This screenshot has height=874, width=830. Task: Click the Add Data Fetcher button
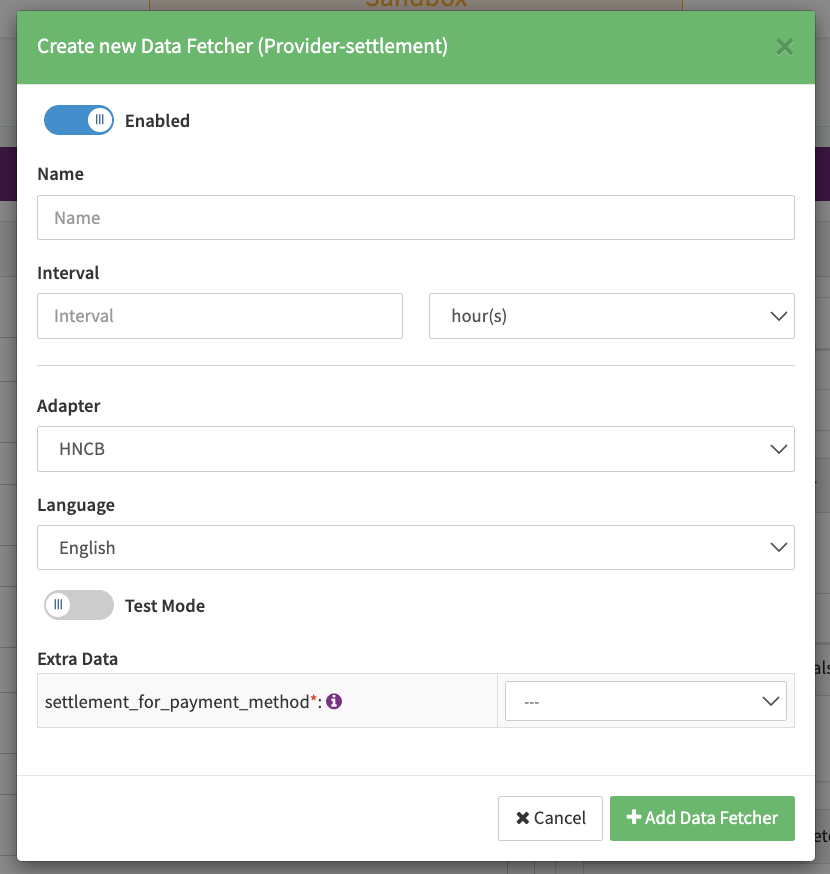tap(702, 818)
